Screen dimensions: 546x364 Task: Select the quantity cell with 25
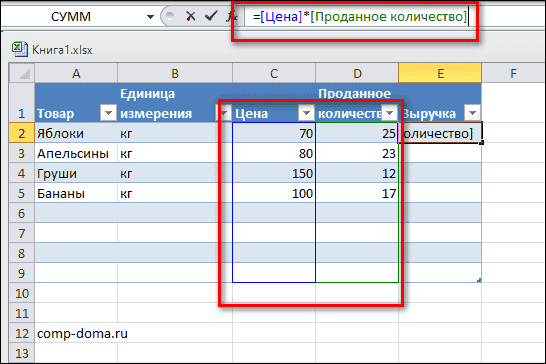coord(357,133)
